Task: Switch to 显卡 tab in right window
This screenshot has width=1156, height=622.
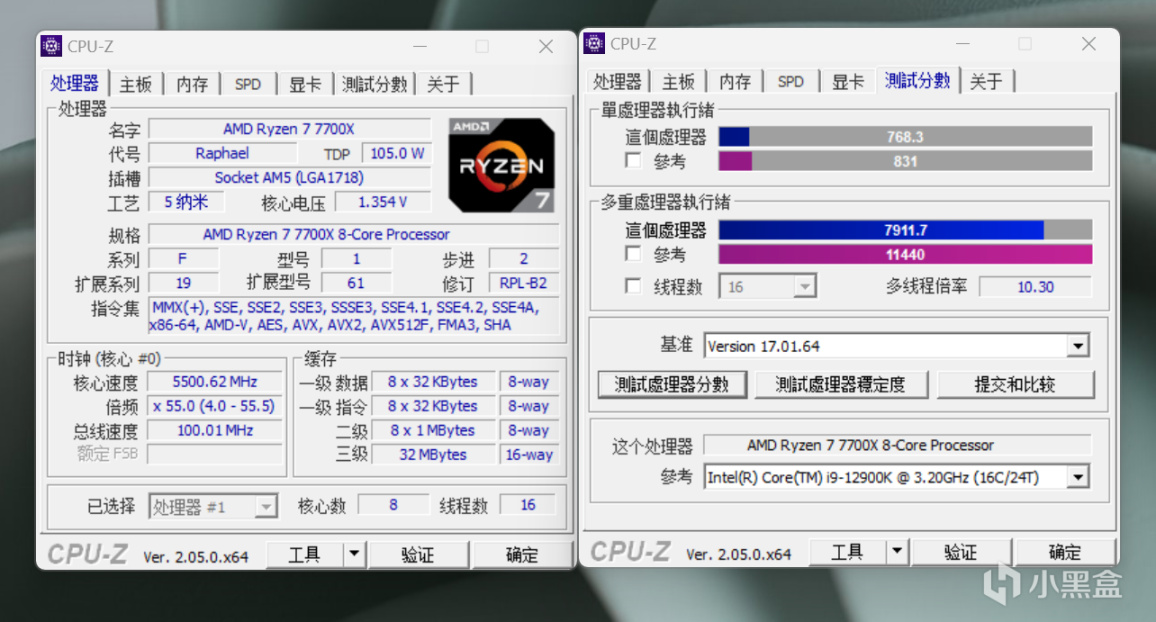Action: click(847, 81)
